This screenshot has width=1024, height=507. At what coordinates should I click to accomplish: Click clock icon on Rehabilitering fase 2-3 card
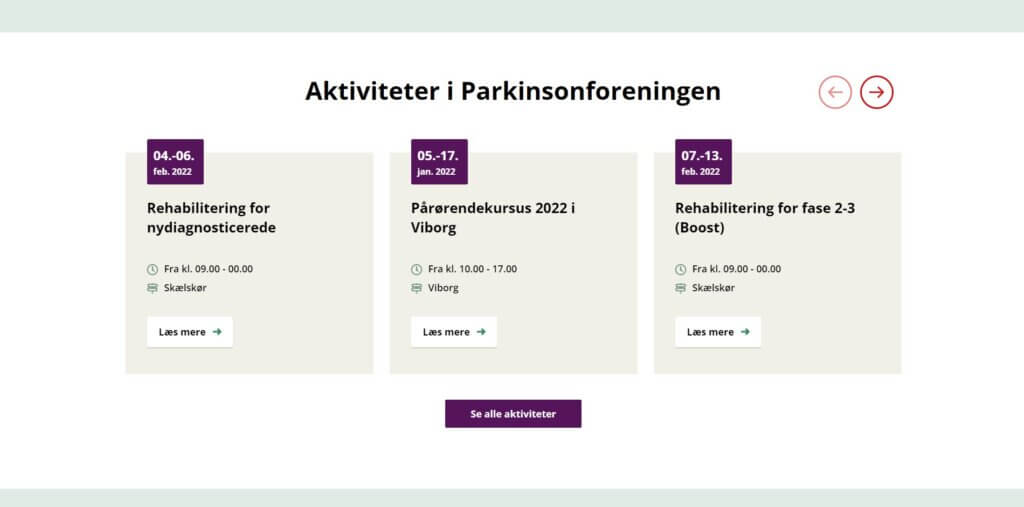(x=680, y=269)
